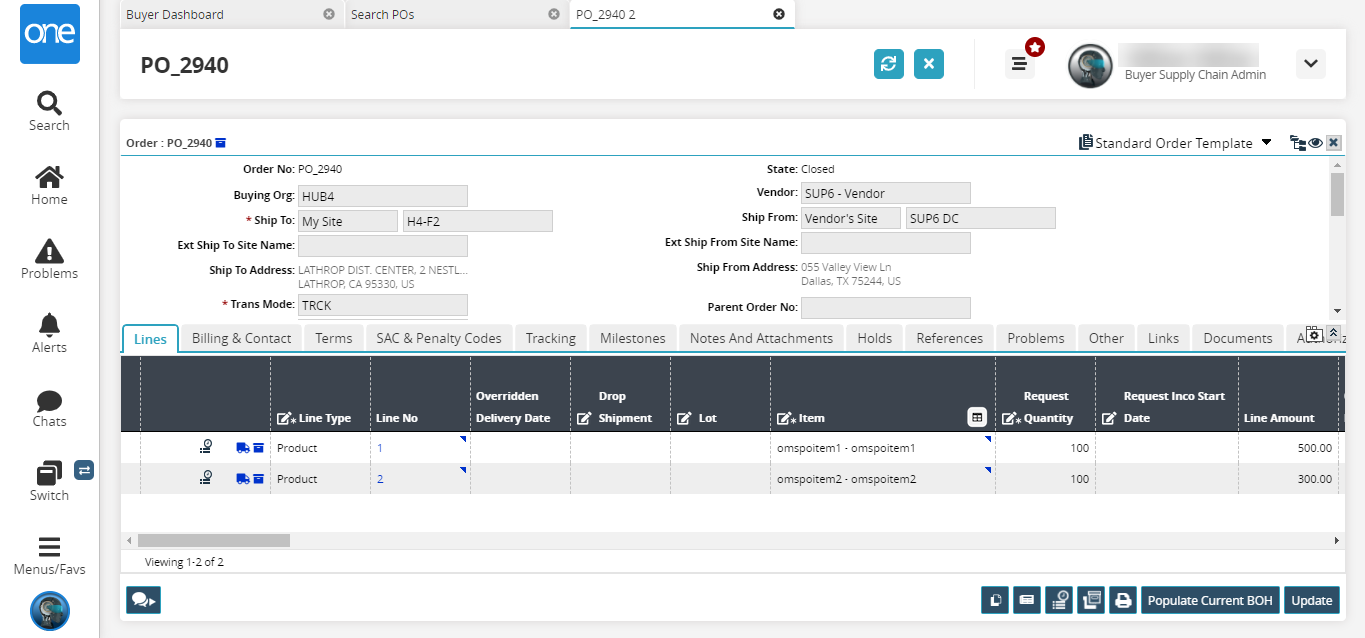Open the Home page from the sidebar
The image size is (1365, 638).
(49, 185)
